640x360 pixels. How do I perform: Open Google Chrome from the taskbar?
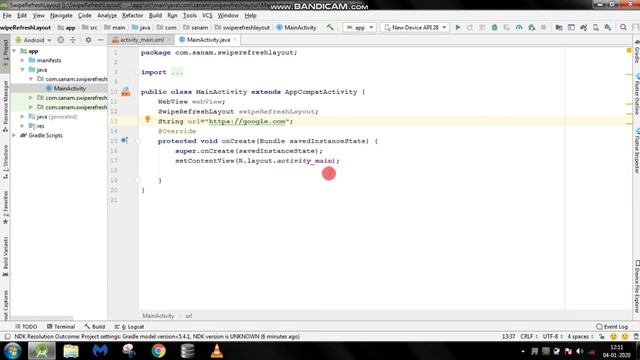158,351
